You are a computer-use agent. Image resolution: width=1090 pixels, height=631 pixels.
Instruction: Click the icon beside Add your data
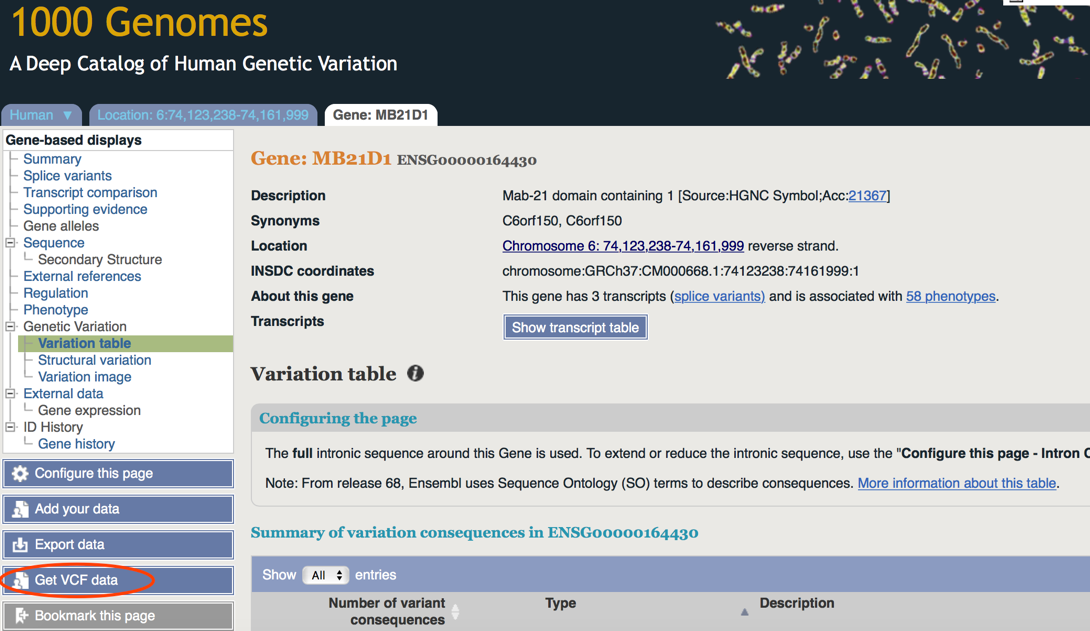pos(20,509)
